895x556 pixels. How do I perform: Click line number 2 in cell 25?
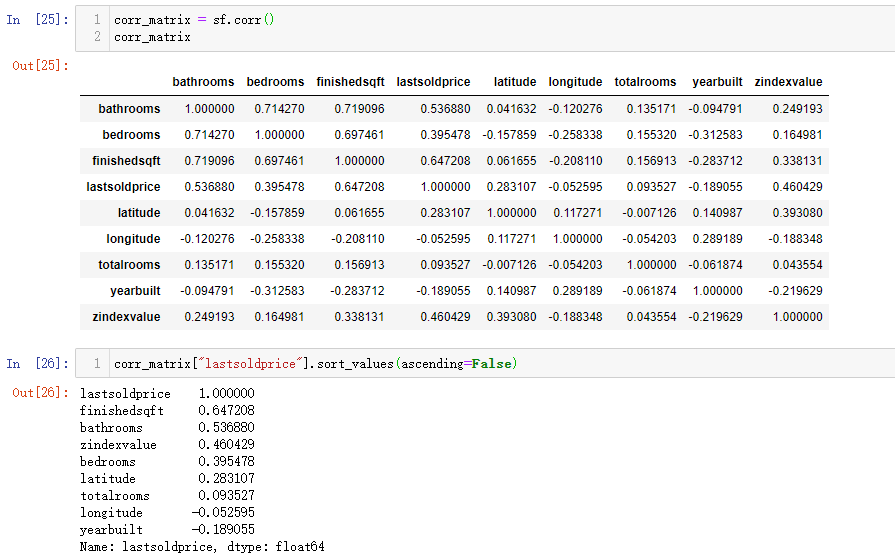(97, 37)
